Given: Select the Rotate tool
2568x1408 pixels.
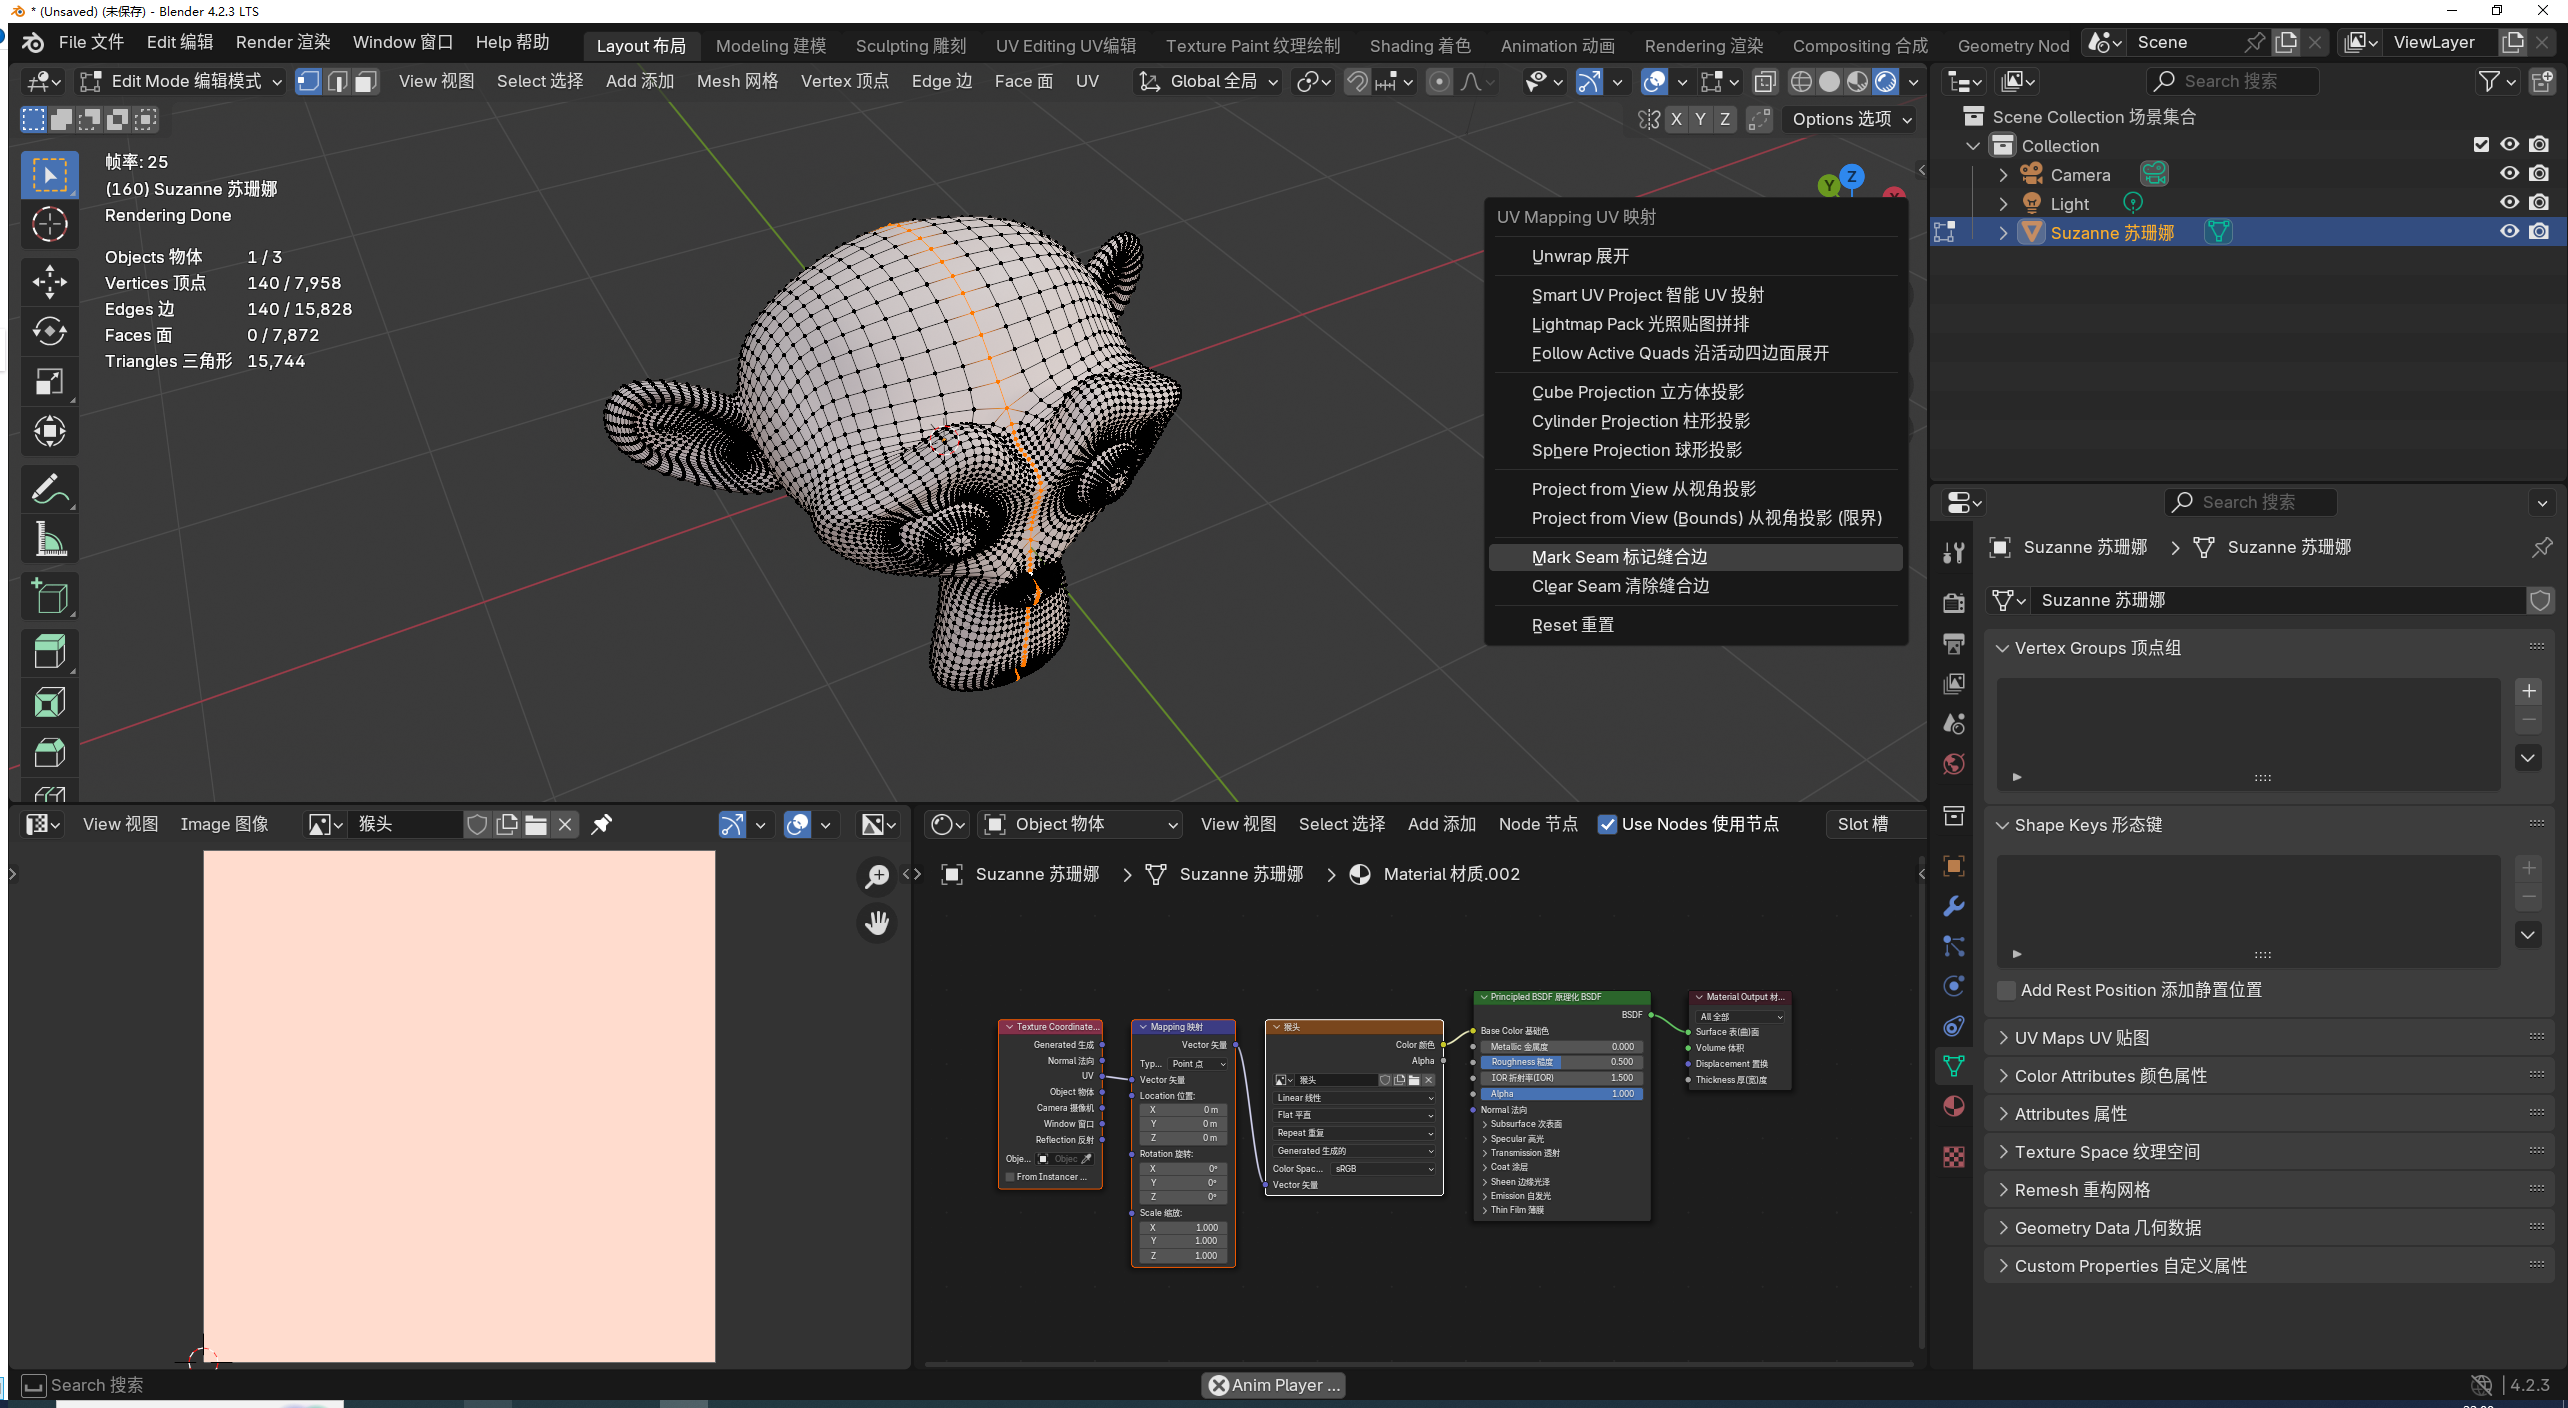Looking at the screenshot, I should [x=49, y=331].
